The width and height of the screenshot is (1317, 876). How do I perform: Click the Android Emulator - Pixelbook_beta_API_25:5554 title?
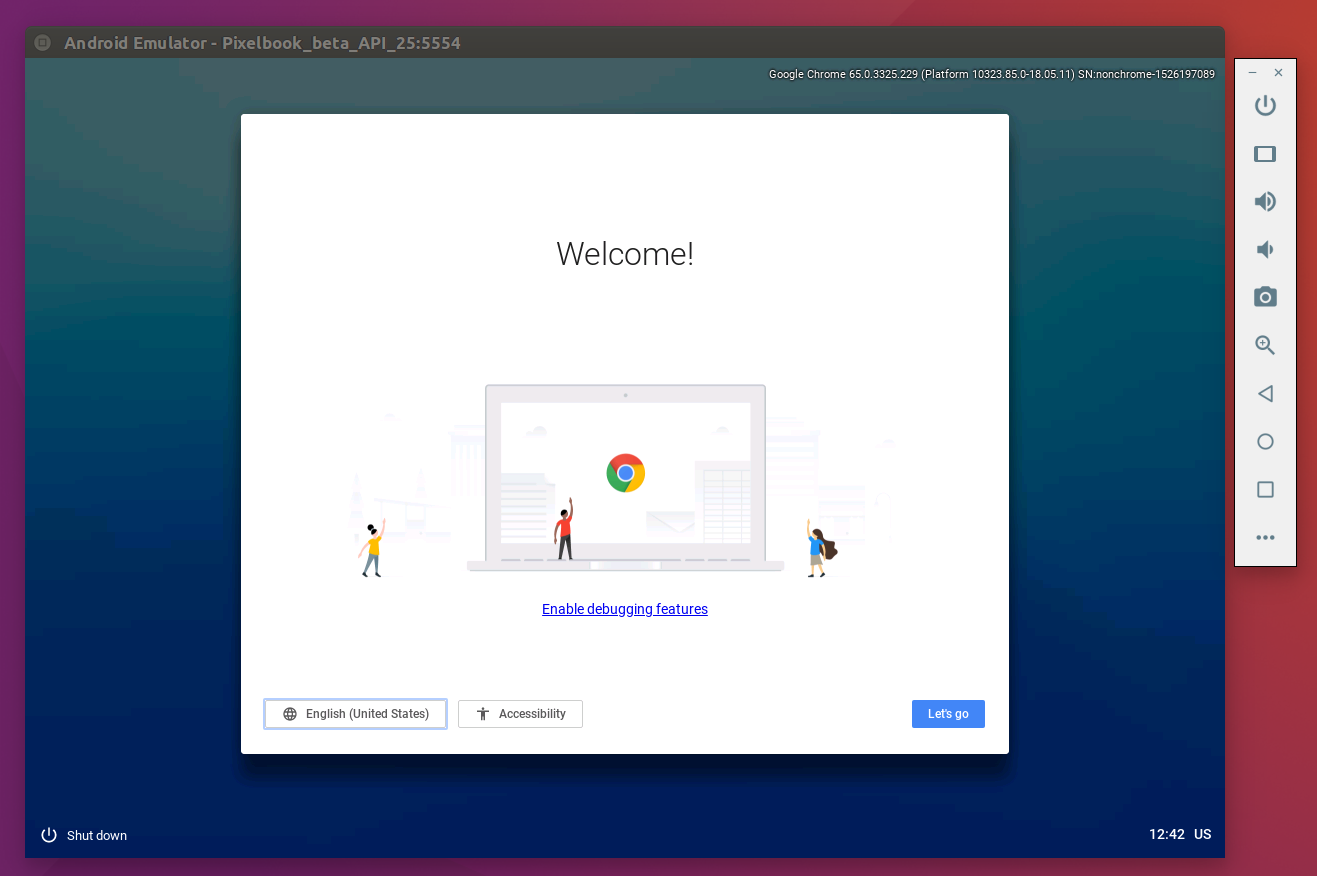[x=262, y=43]
